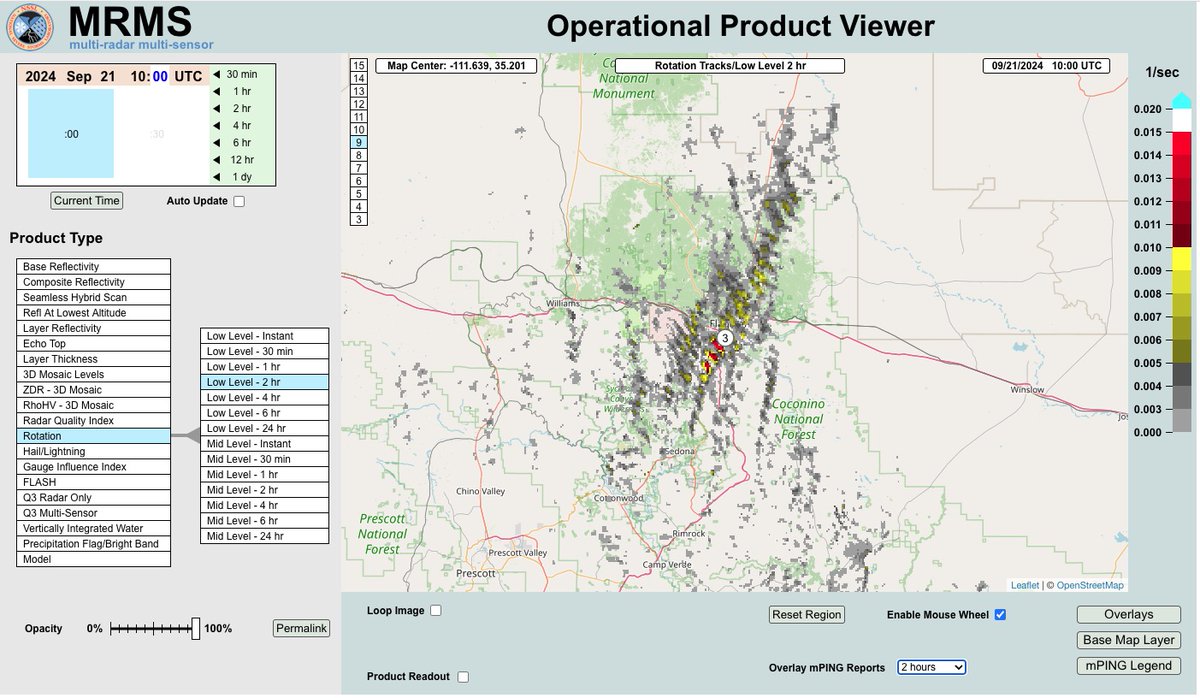Open the Overlay mPING Reports duration dropdown

[x=931, y=667]
